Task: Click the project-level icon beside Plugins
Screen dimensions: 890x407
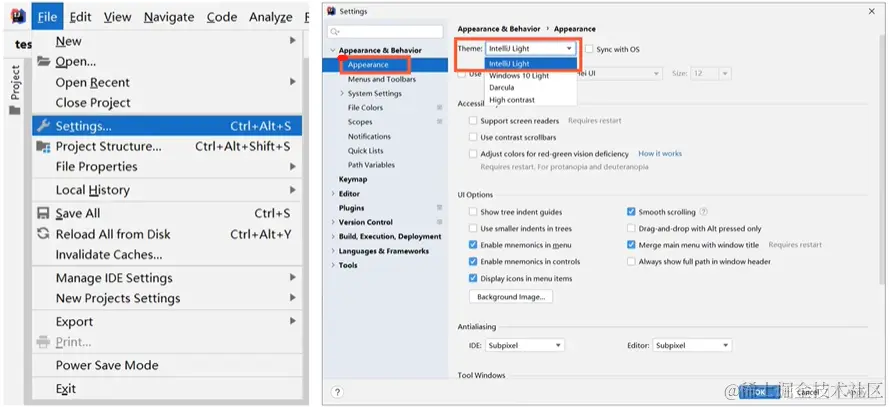Action: [x=439, y=208]
